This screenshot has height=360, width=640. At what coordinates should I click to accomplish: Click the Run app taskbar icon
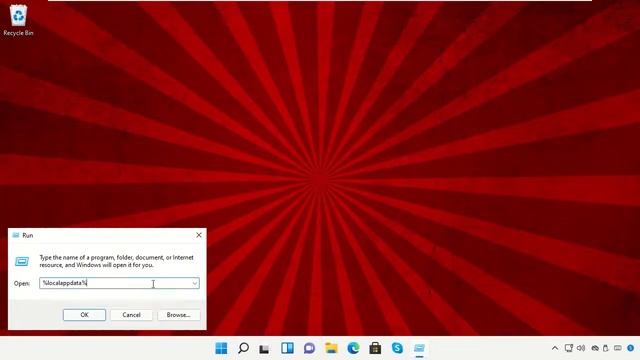coord(419,348)
